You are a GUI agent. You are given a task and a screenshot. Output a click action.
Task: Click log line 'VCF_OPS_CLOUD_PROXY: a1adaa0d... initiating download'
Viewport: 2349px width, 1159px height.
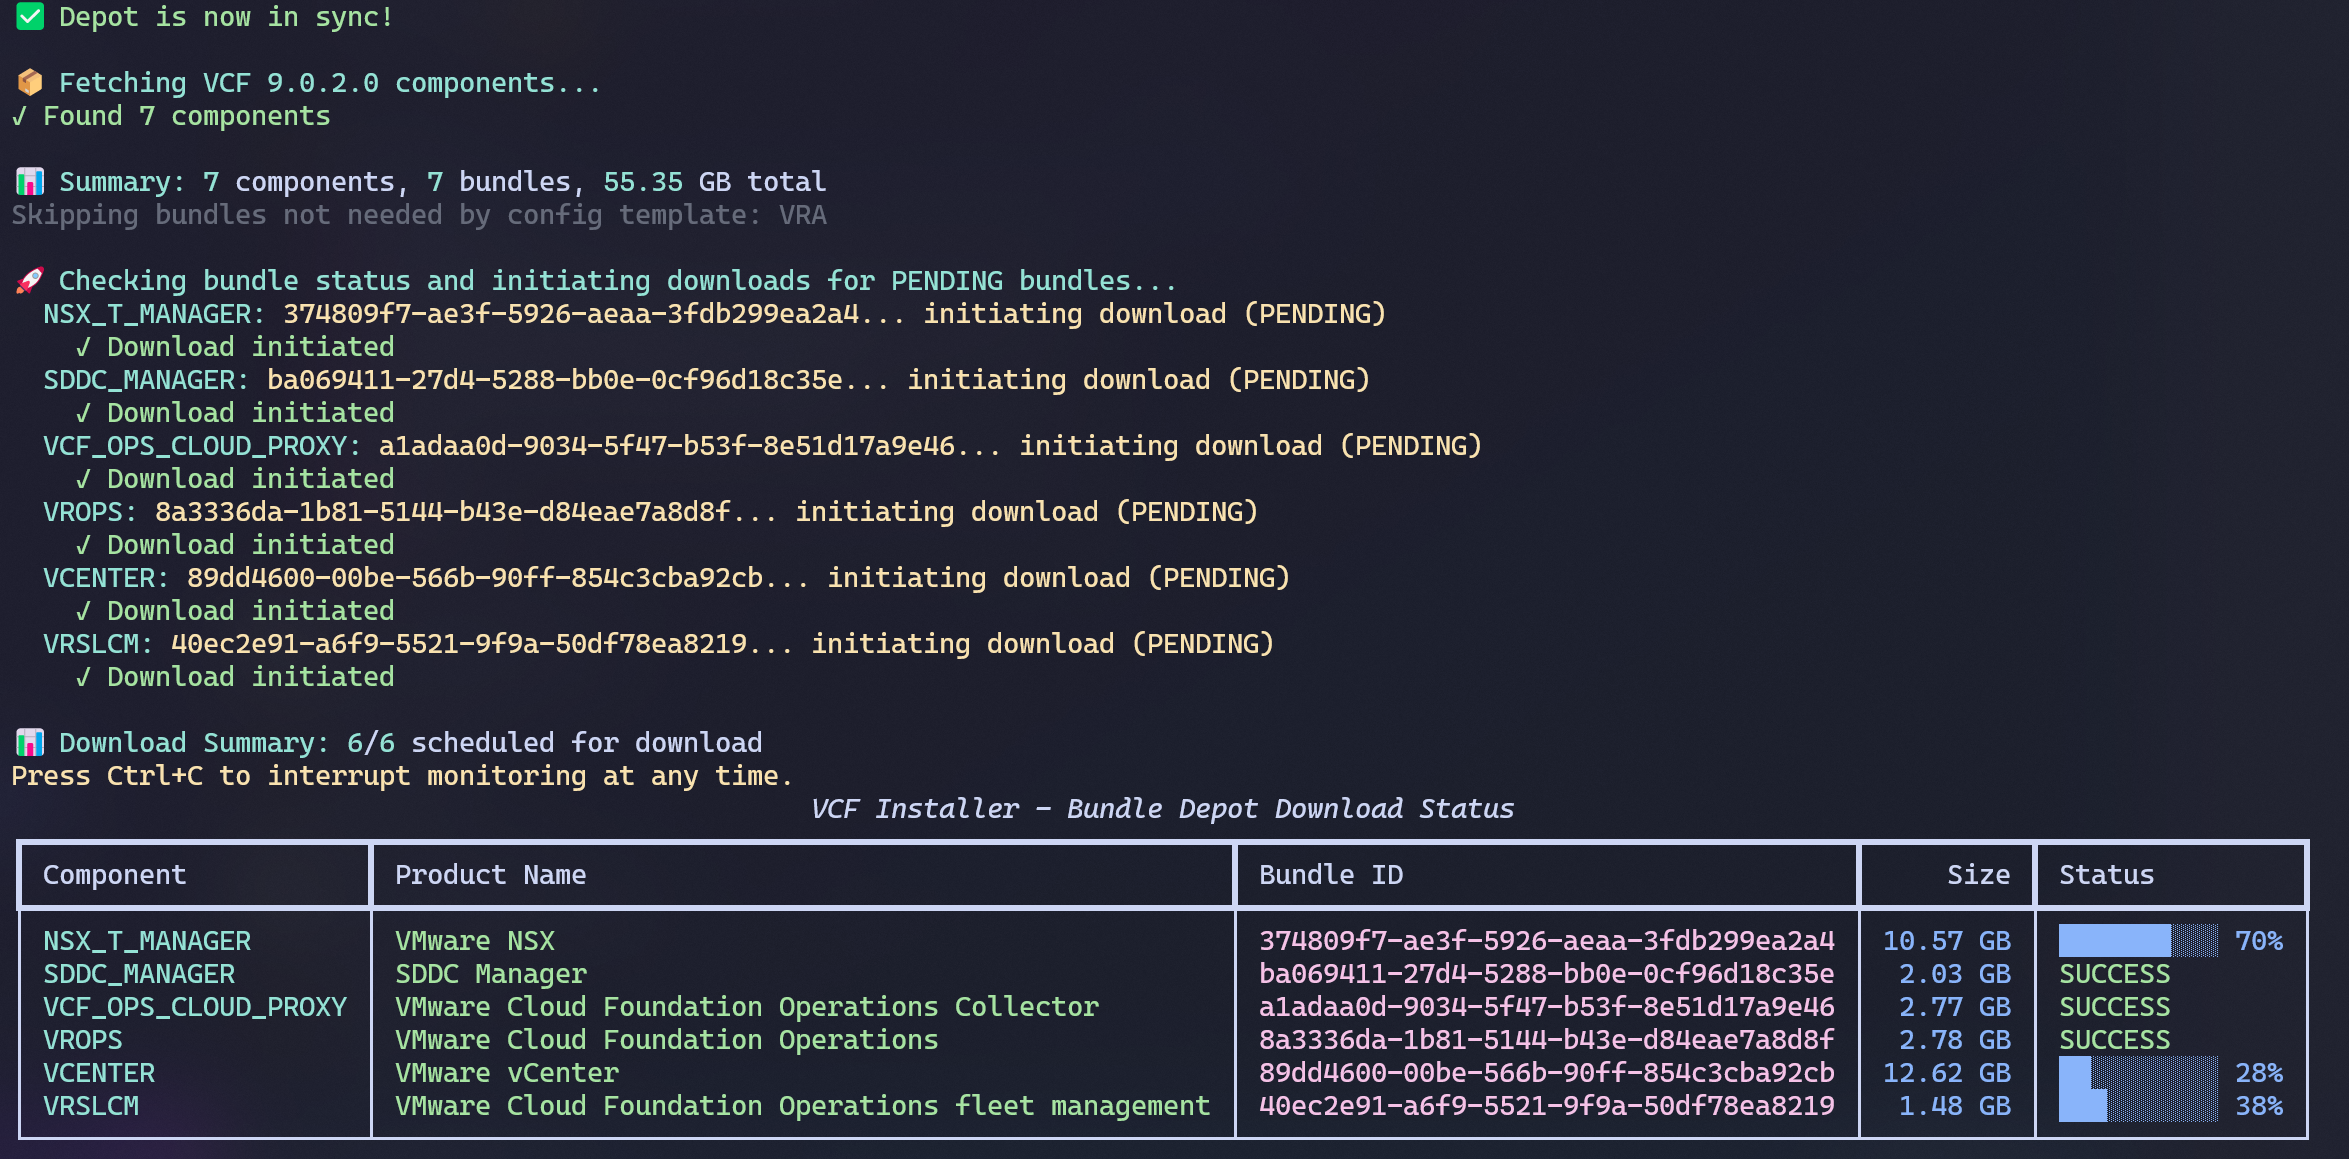click(762, 446)
